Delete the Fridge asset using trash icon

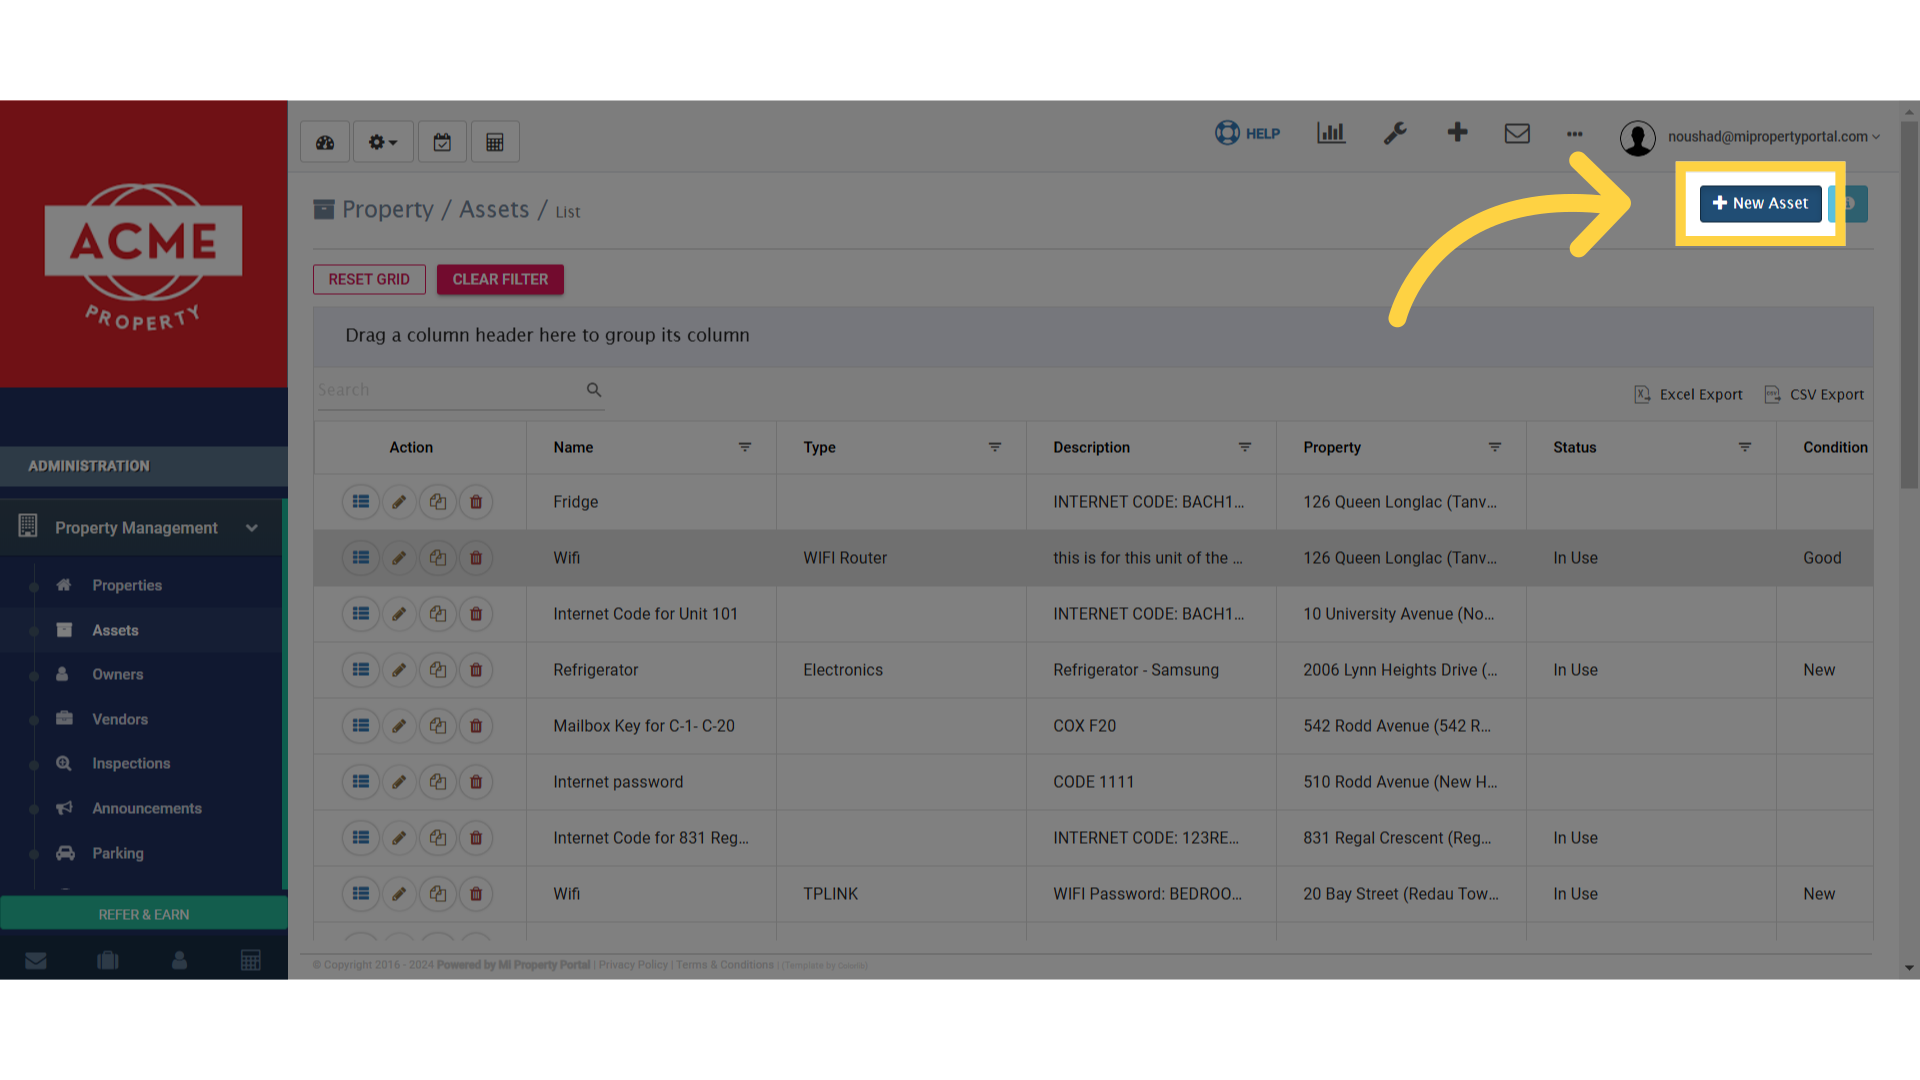pyautogui.click(x=475, y=501)
